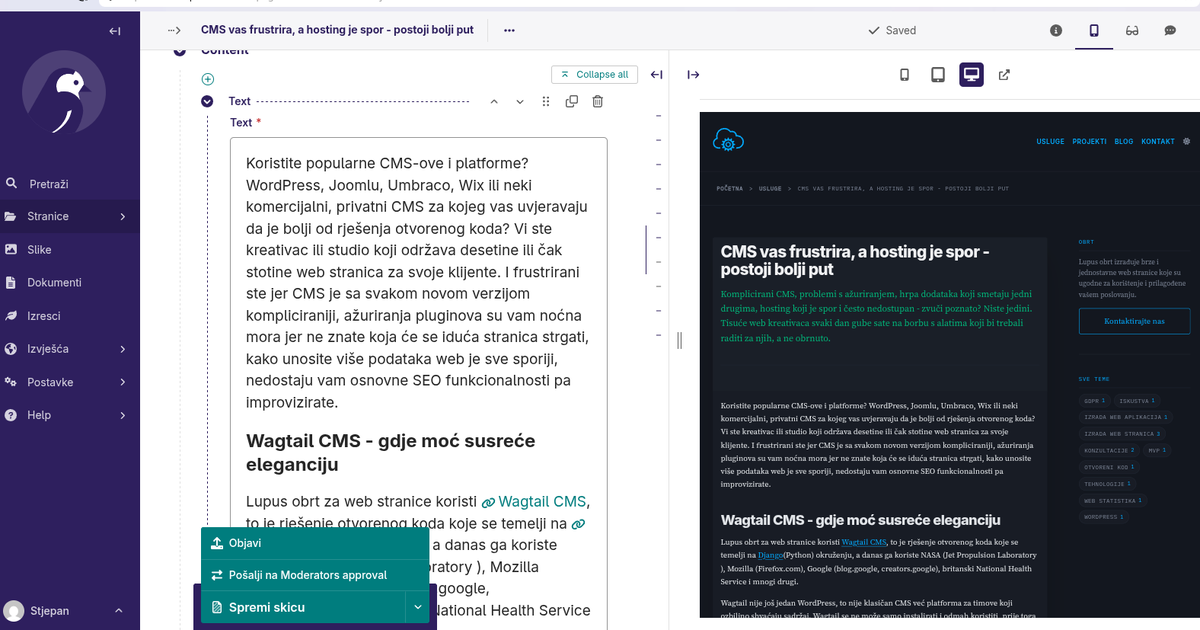Click the Stjepan user avatar
Image resolution: width=1200 pixels, height=630 pixels.
pos(14,610)
